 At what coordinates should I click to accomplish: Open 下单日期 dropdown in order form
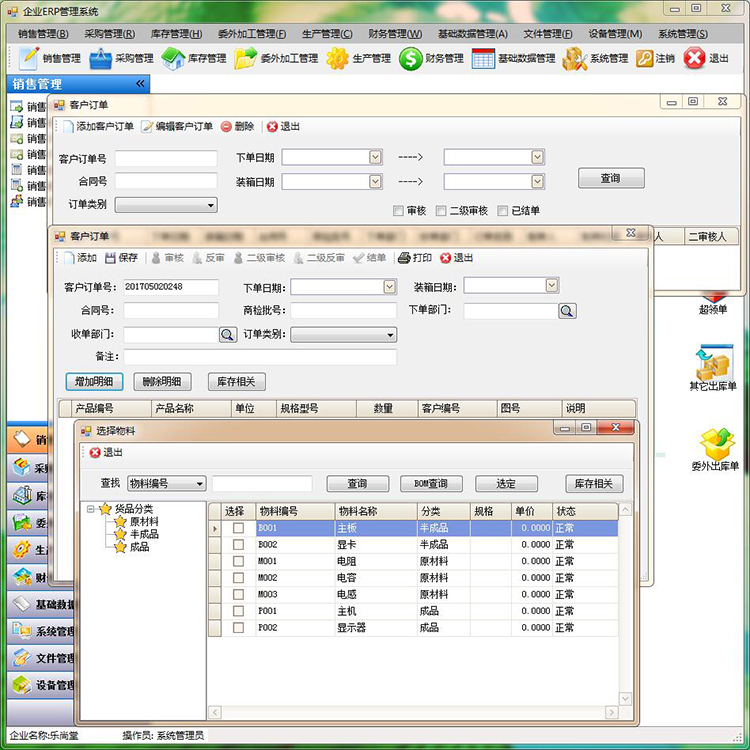coord(389,287)
